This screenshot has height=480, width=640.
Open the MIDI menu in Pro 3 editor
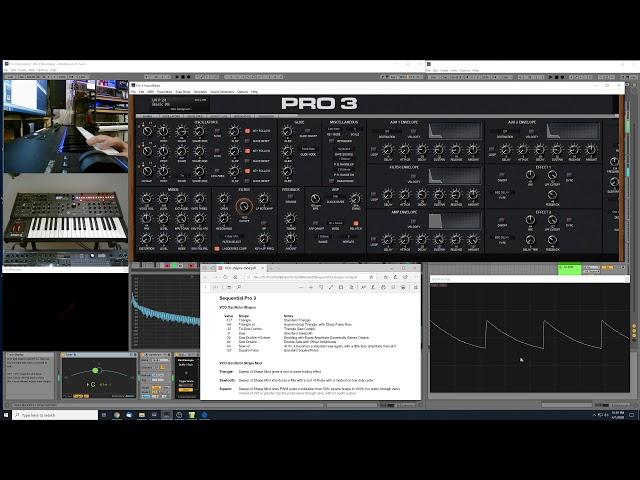pos(150,92)
